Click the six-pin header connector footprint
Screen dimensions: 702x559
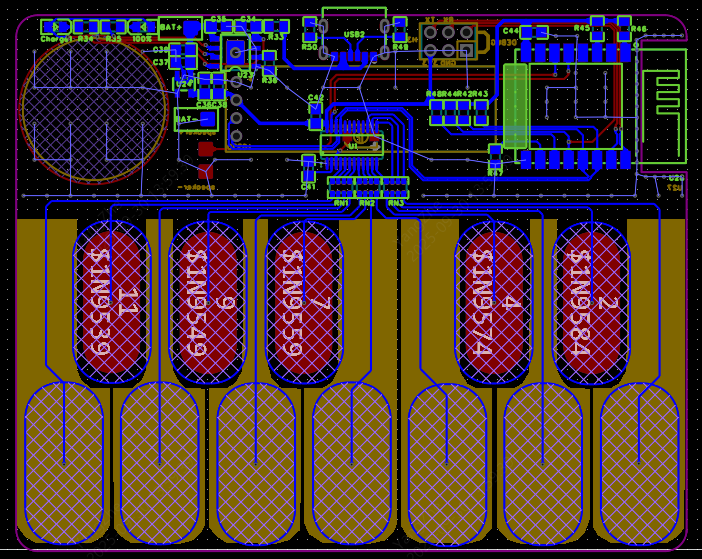coord(448,41)
